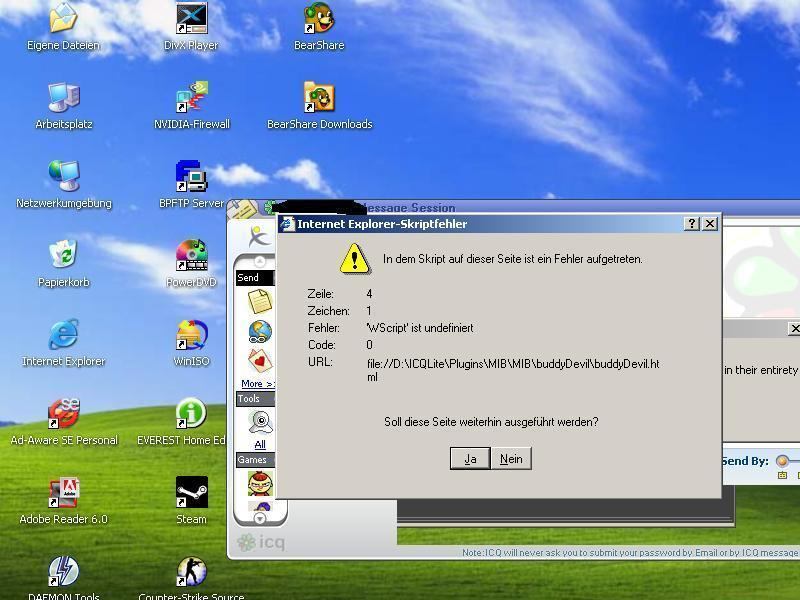The height and width of the screenshot is (600, 800).
Task: Click the ICQ panel scroll up arrow
Action: pos(260,262)
